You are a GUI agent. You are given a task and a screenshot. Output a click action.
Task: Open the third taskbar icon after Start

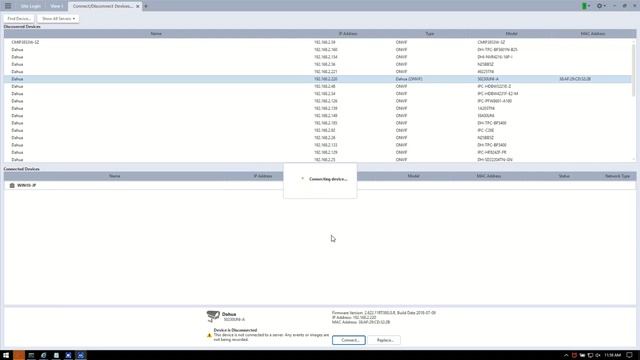[31, 355]
